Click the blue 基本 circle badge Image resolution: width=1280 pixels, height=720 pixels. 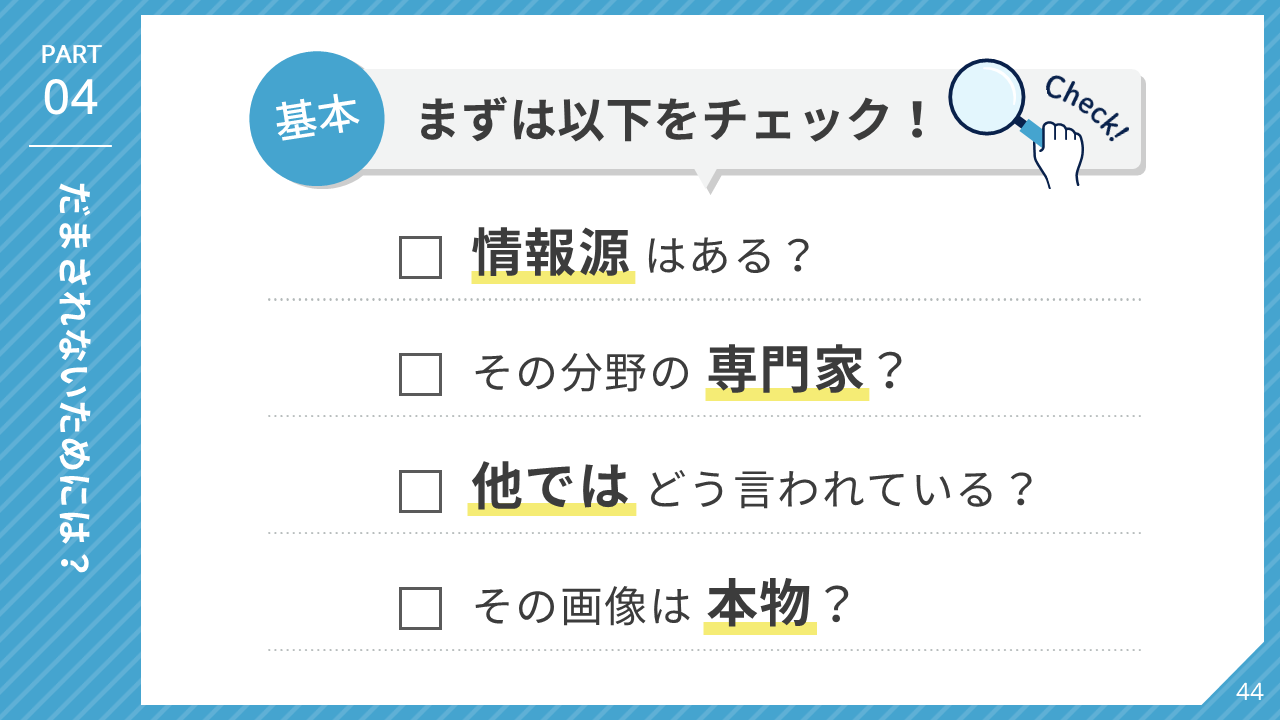click(x=317, y=119)
